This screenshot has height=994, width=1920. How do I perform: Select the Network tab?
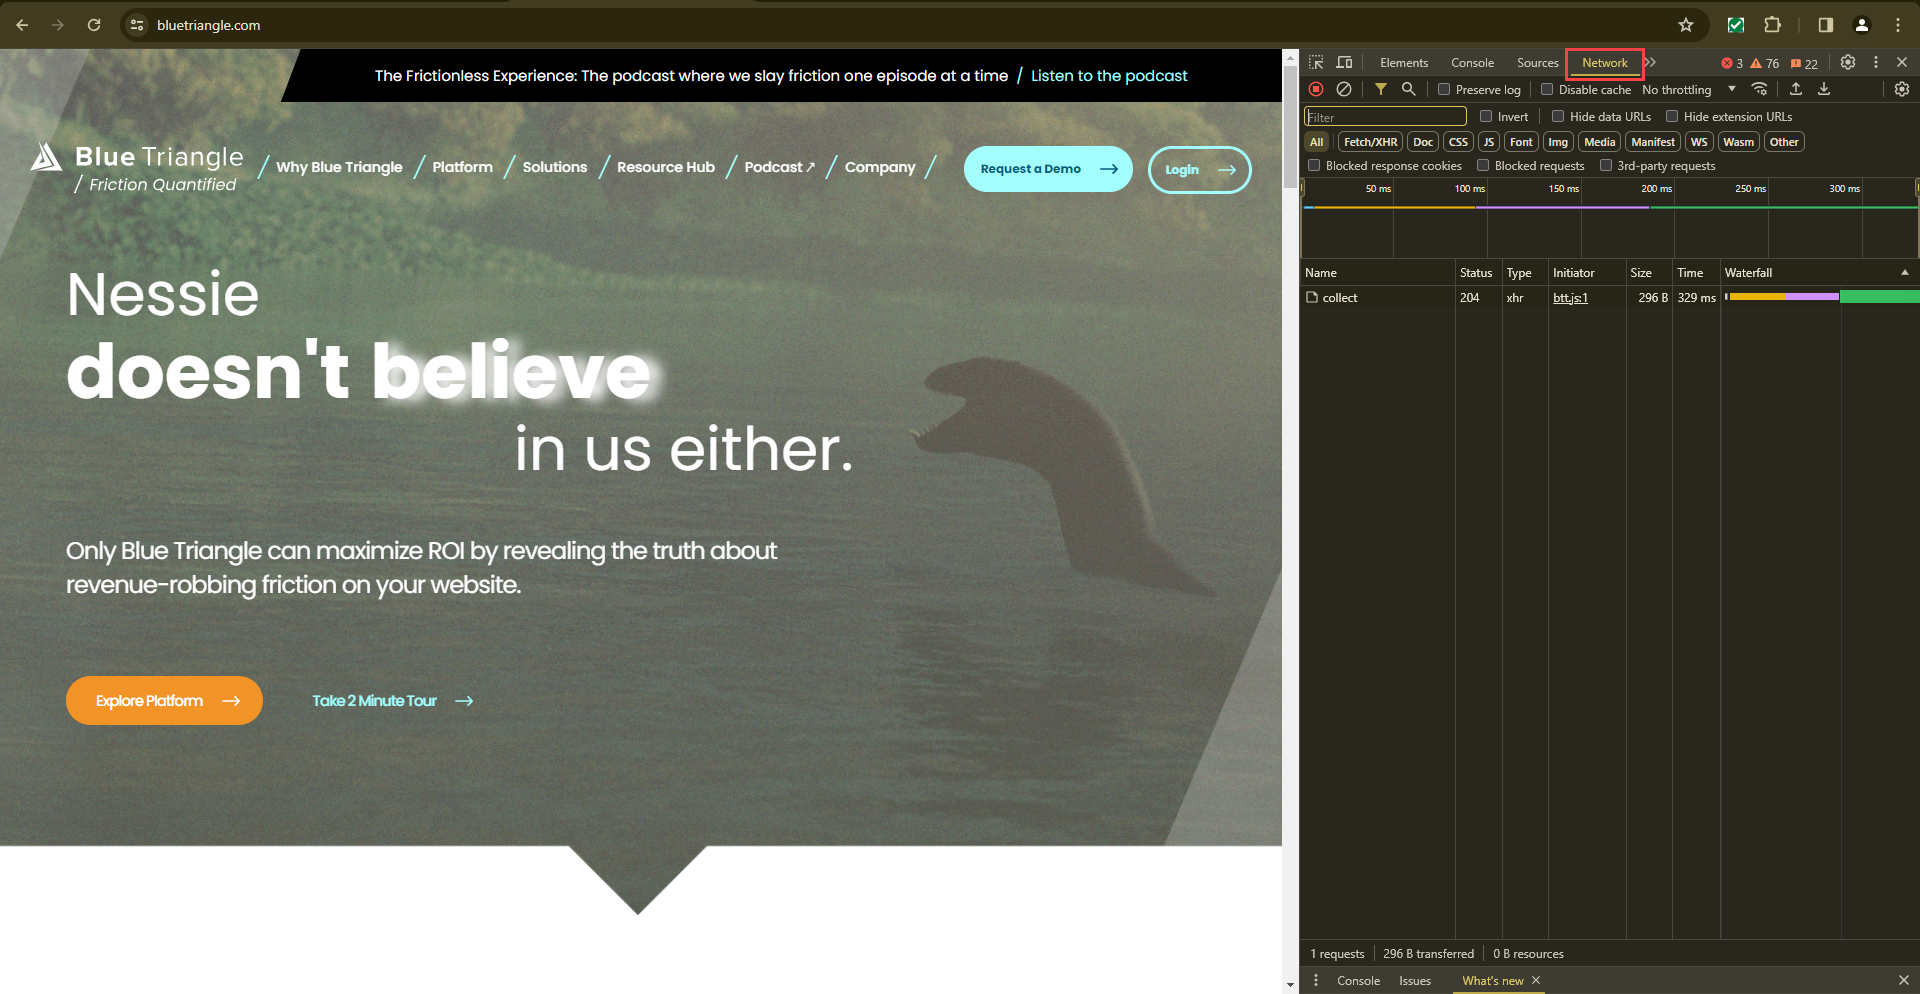pos(1605,62)
